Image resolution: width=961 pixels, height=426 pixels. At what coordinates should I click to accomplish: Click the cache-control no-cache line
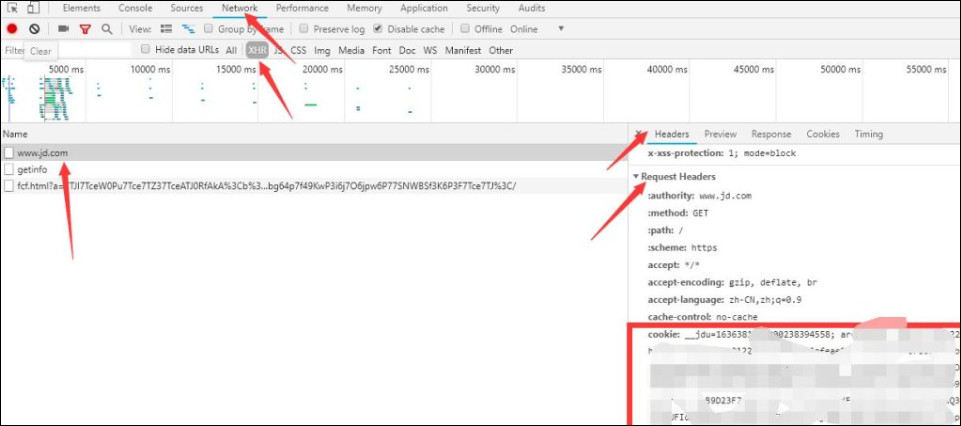[702, 317]
